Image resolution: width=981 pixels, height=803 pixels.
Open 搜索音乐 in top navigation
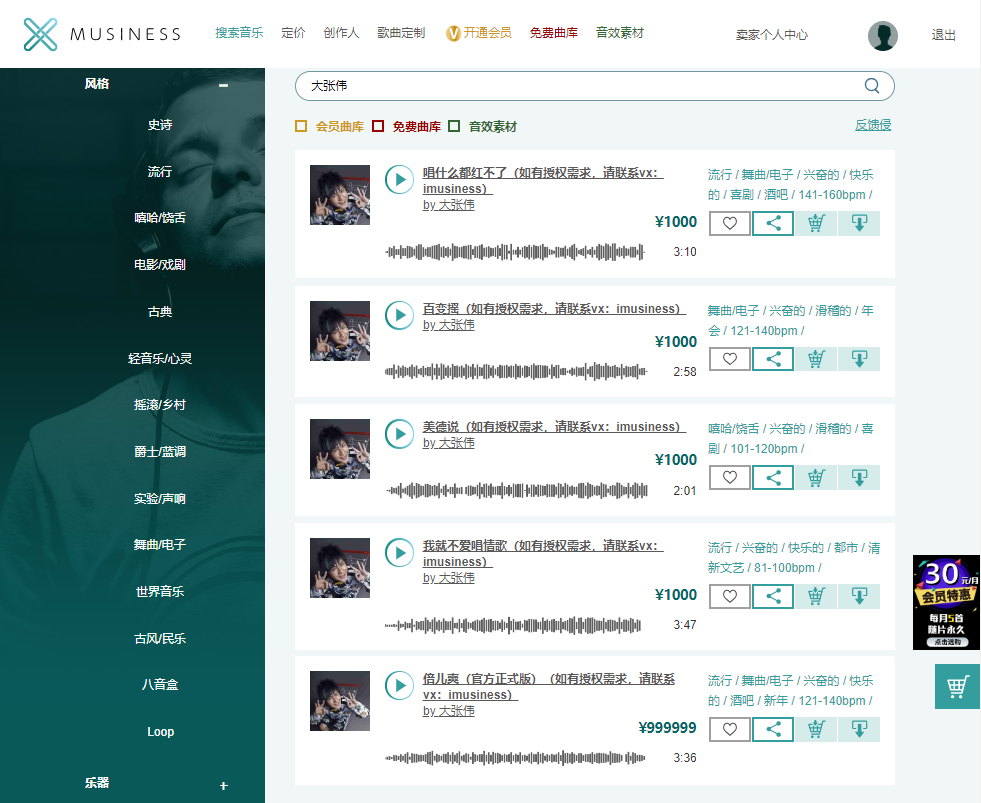pos(239,33)
